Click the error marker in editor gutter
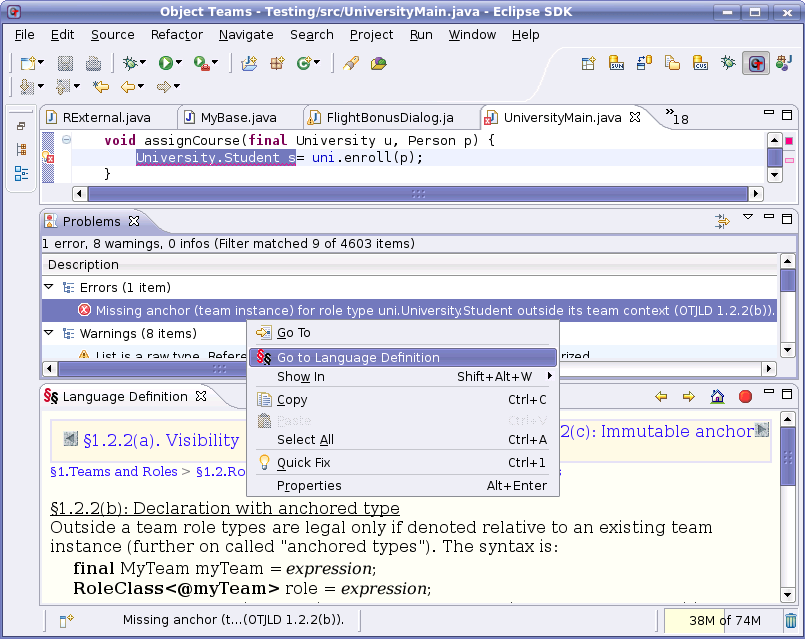Viewport: 805px width, 639px height. (x=47, y=157)
